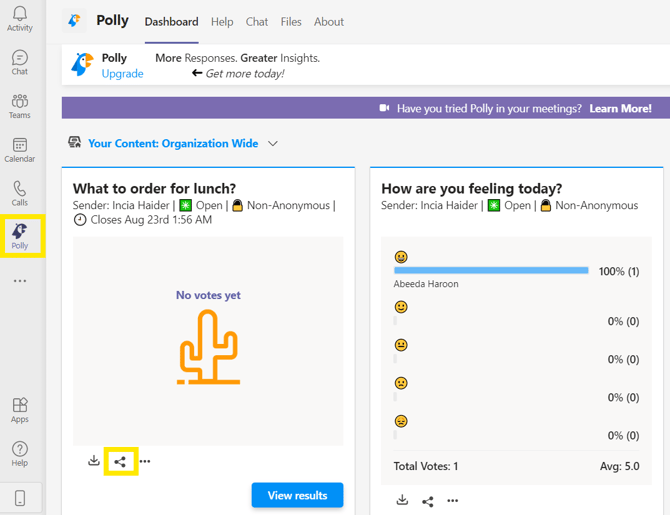The width and height of the screenshot is (670, 515).
Task: Expand the Your Content: Organization Wide dropdown
Action: pyautogui.click(x=273, y=144)
